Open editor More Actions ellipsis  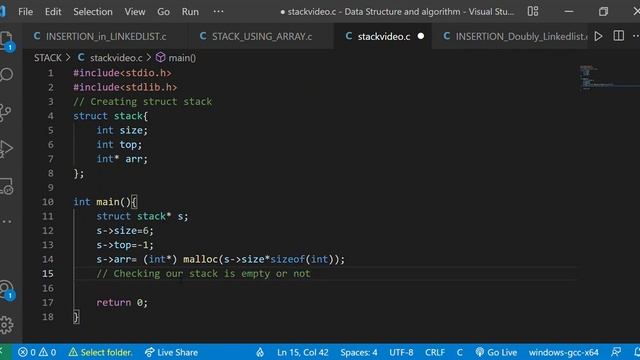pos(636,36)
